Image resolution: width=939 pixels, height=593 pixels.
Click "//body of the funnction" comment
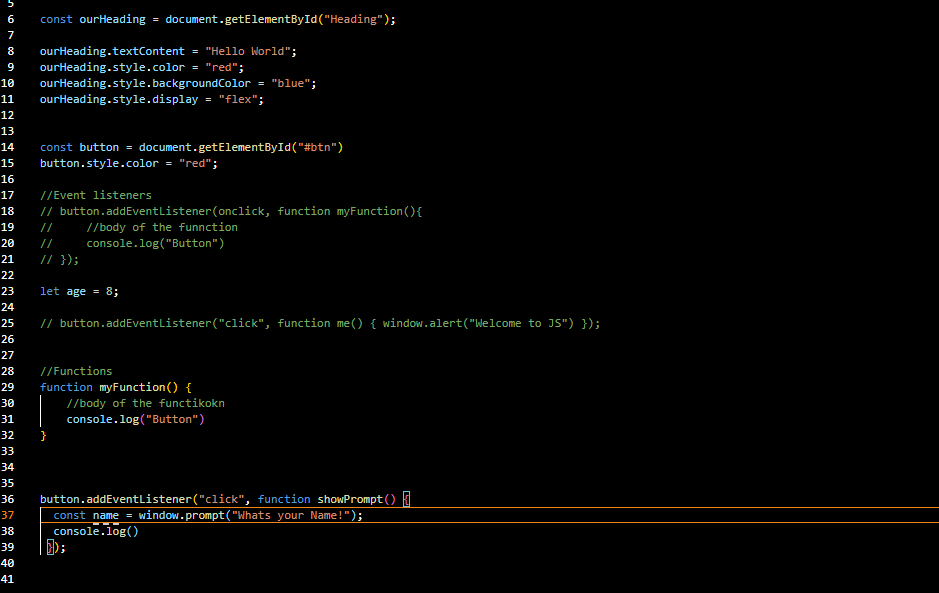162,228
